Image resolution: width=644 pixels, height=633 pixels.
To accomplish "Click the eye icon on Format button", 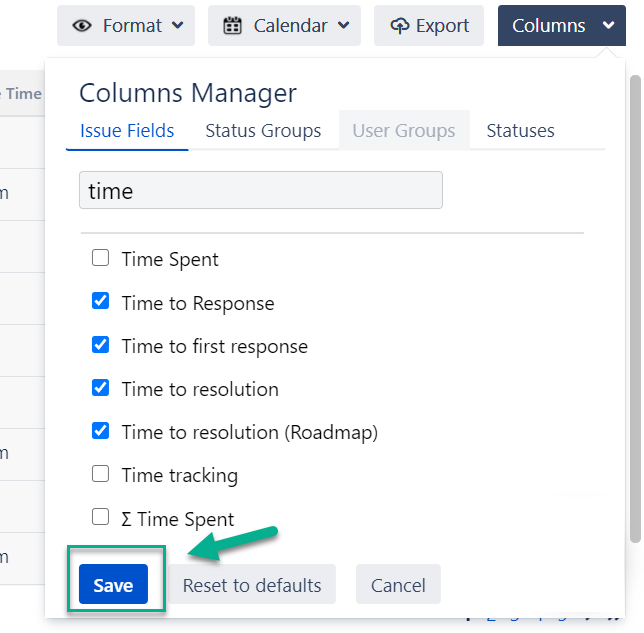I will point(82,26).
